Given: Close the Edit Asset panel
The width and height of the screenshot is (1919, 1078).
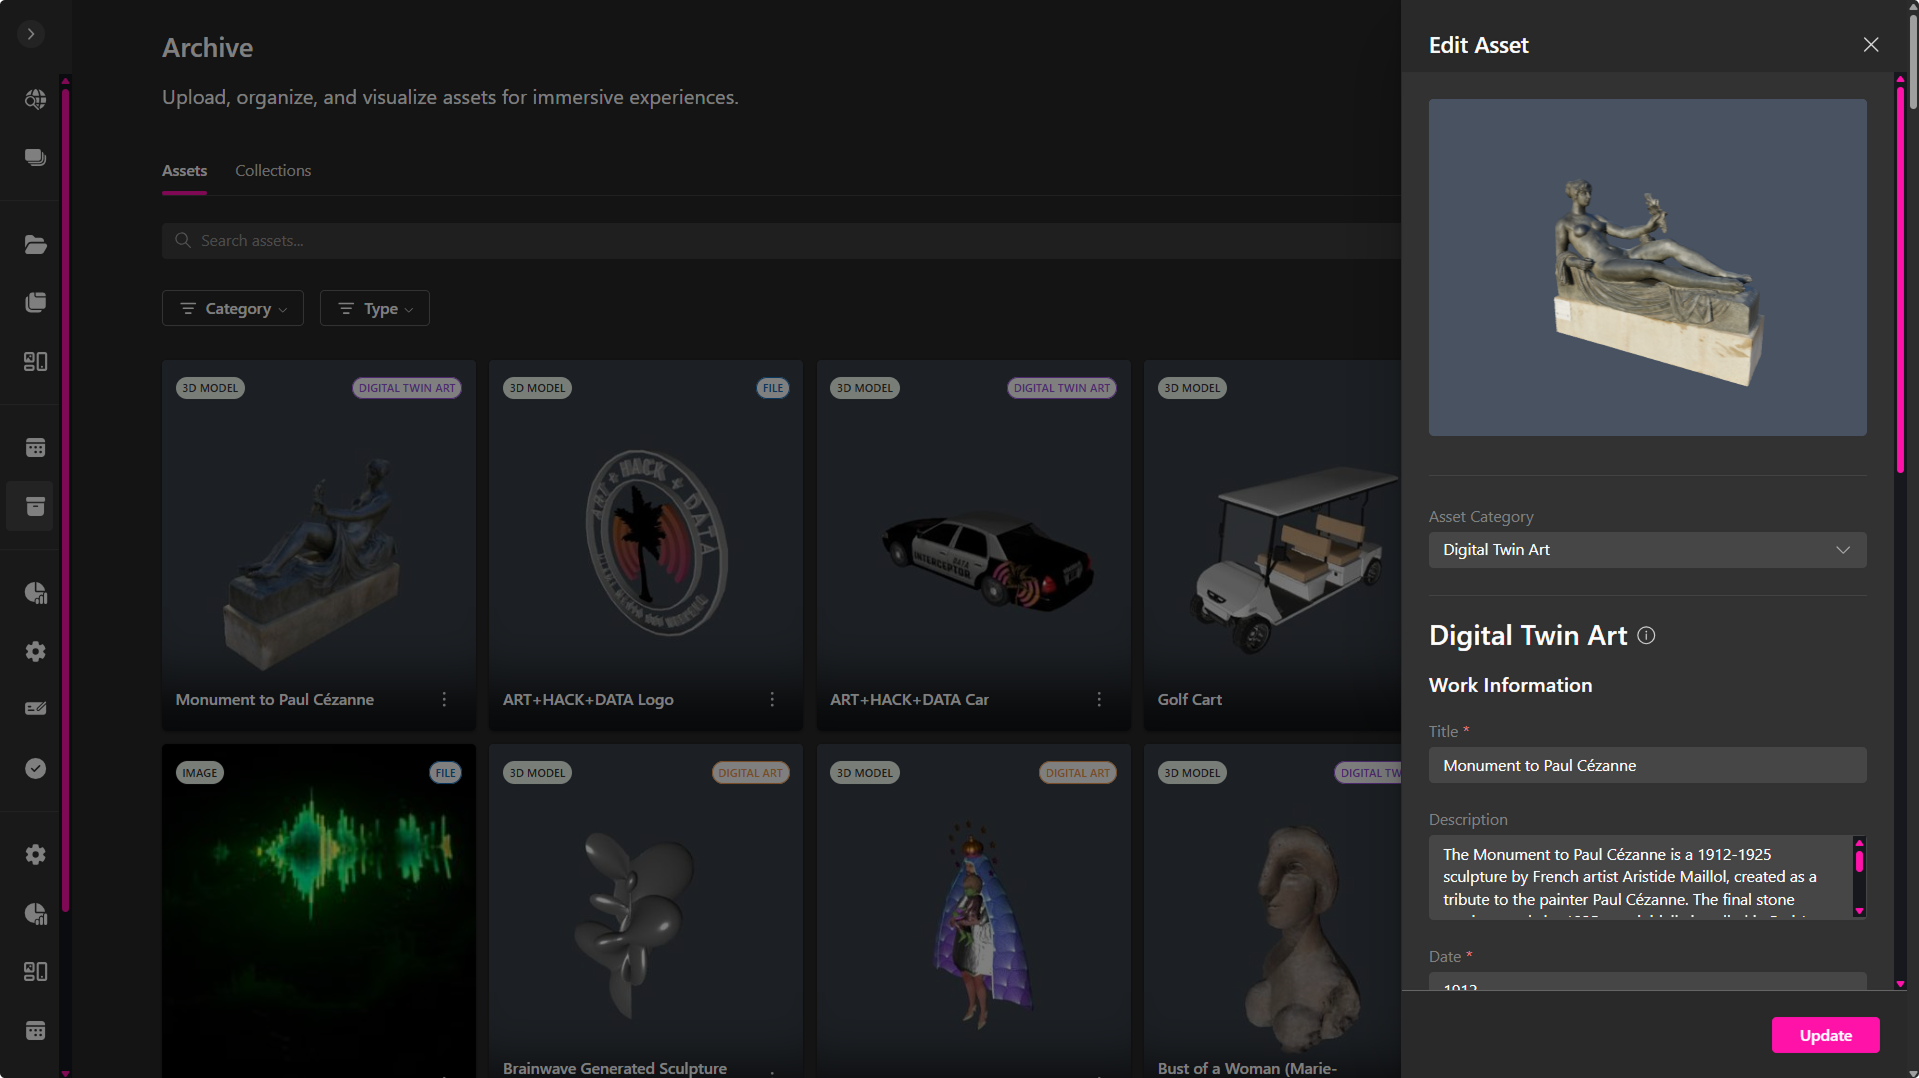Looking at the screenshot, I should (x=1870, y=45).
